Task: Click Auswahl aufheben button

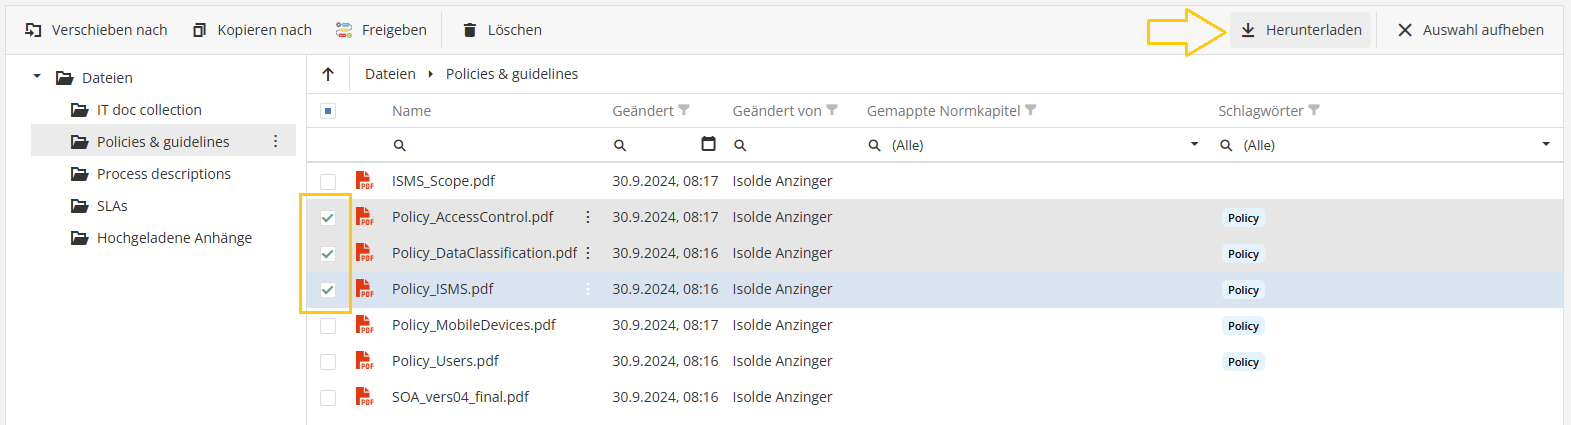Action: tap(1470, 30)
